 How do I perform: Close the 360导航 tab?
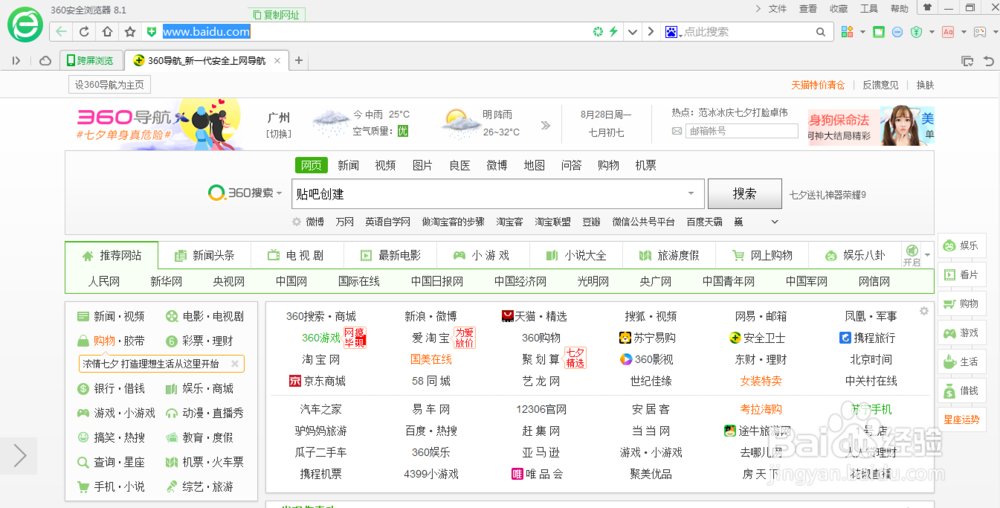click(277, 61)
